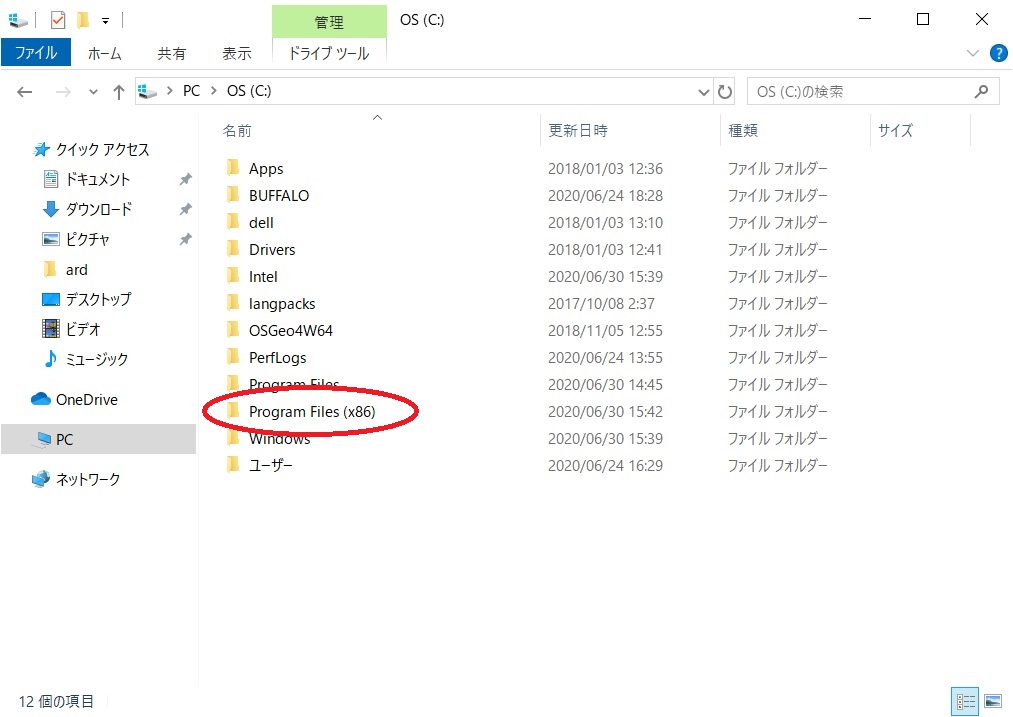This screenshot has height=717, width=1013.
Task: Open the ドライブ ツール tab
Action: click(x=328, y=53)
